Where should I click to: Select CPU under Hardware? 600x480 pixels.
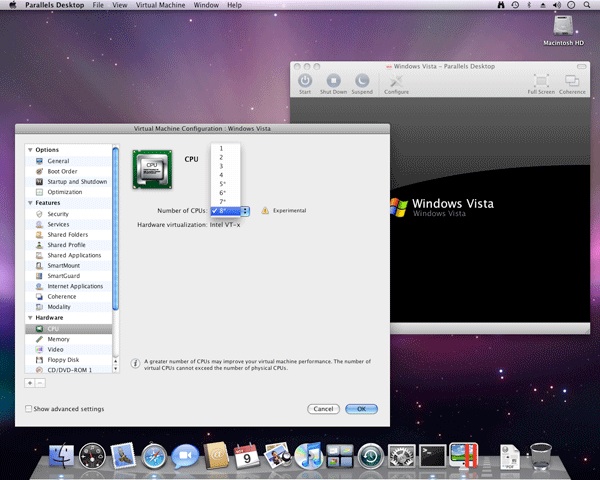[x=68, y=329]
